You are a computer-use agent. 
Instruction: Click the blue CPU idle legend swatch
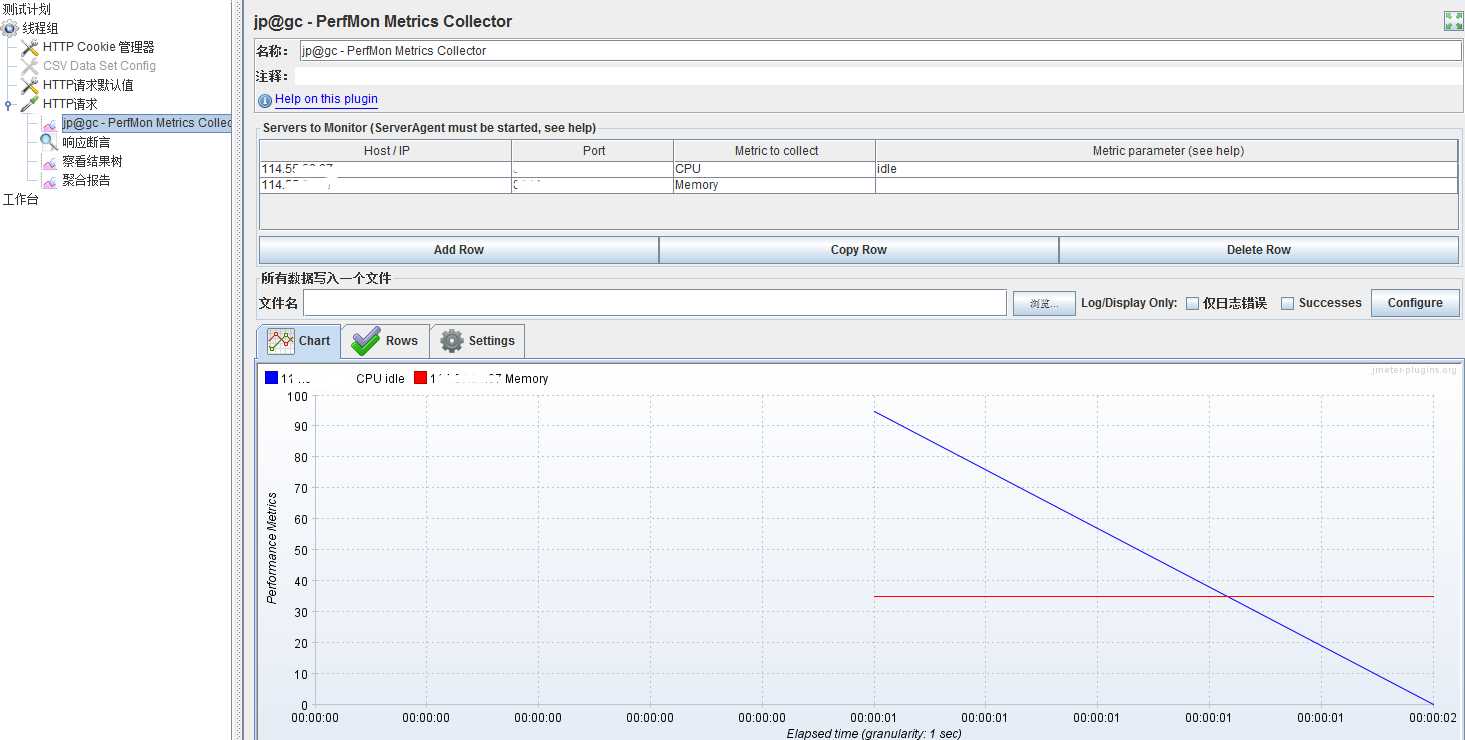point(271,378)
